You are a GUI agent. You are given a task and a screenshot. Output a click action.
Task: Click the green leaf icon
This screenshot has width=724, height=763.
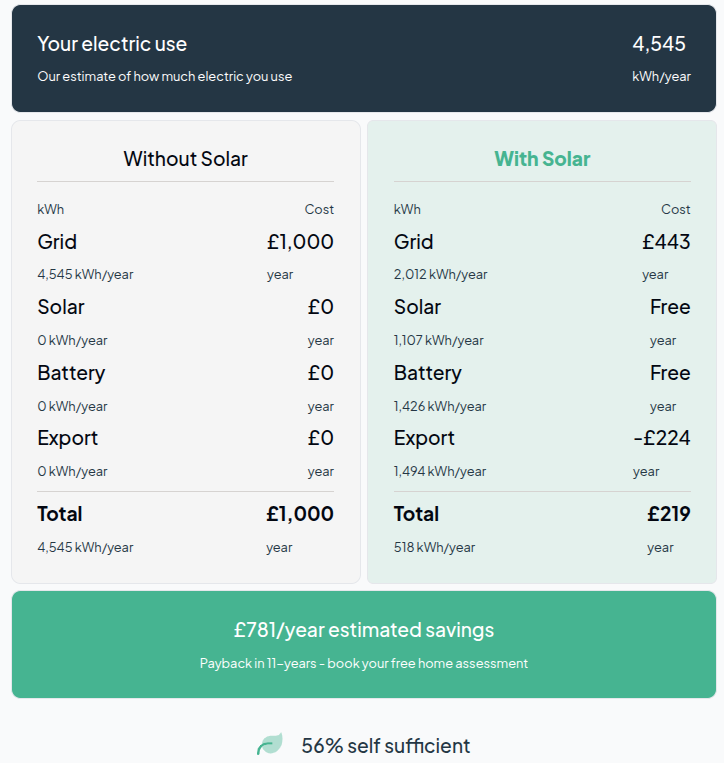[270, 744]
